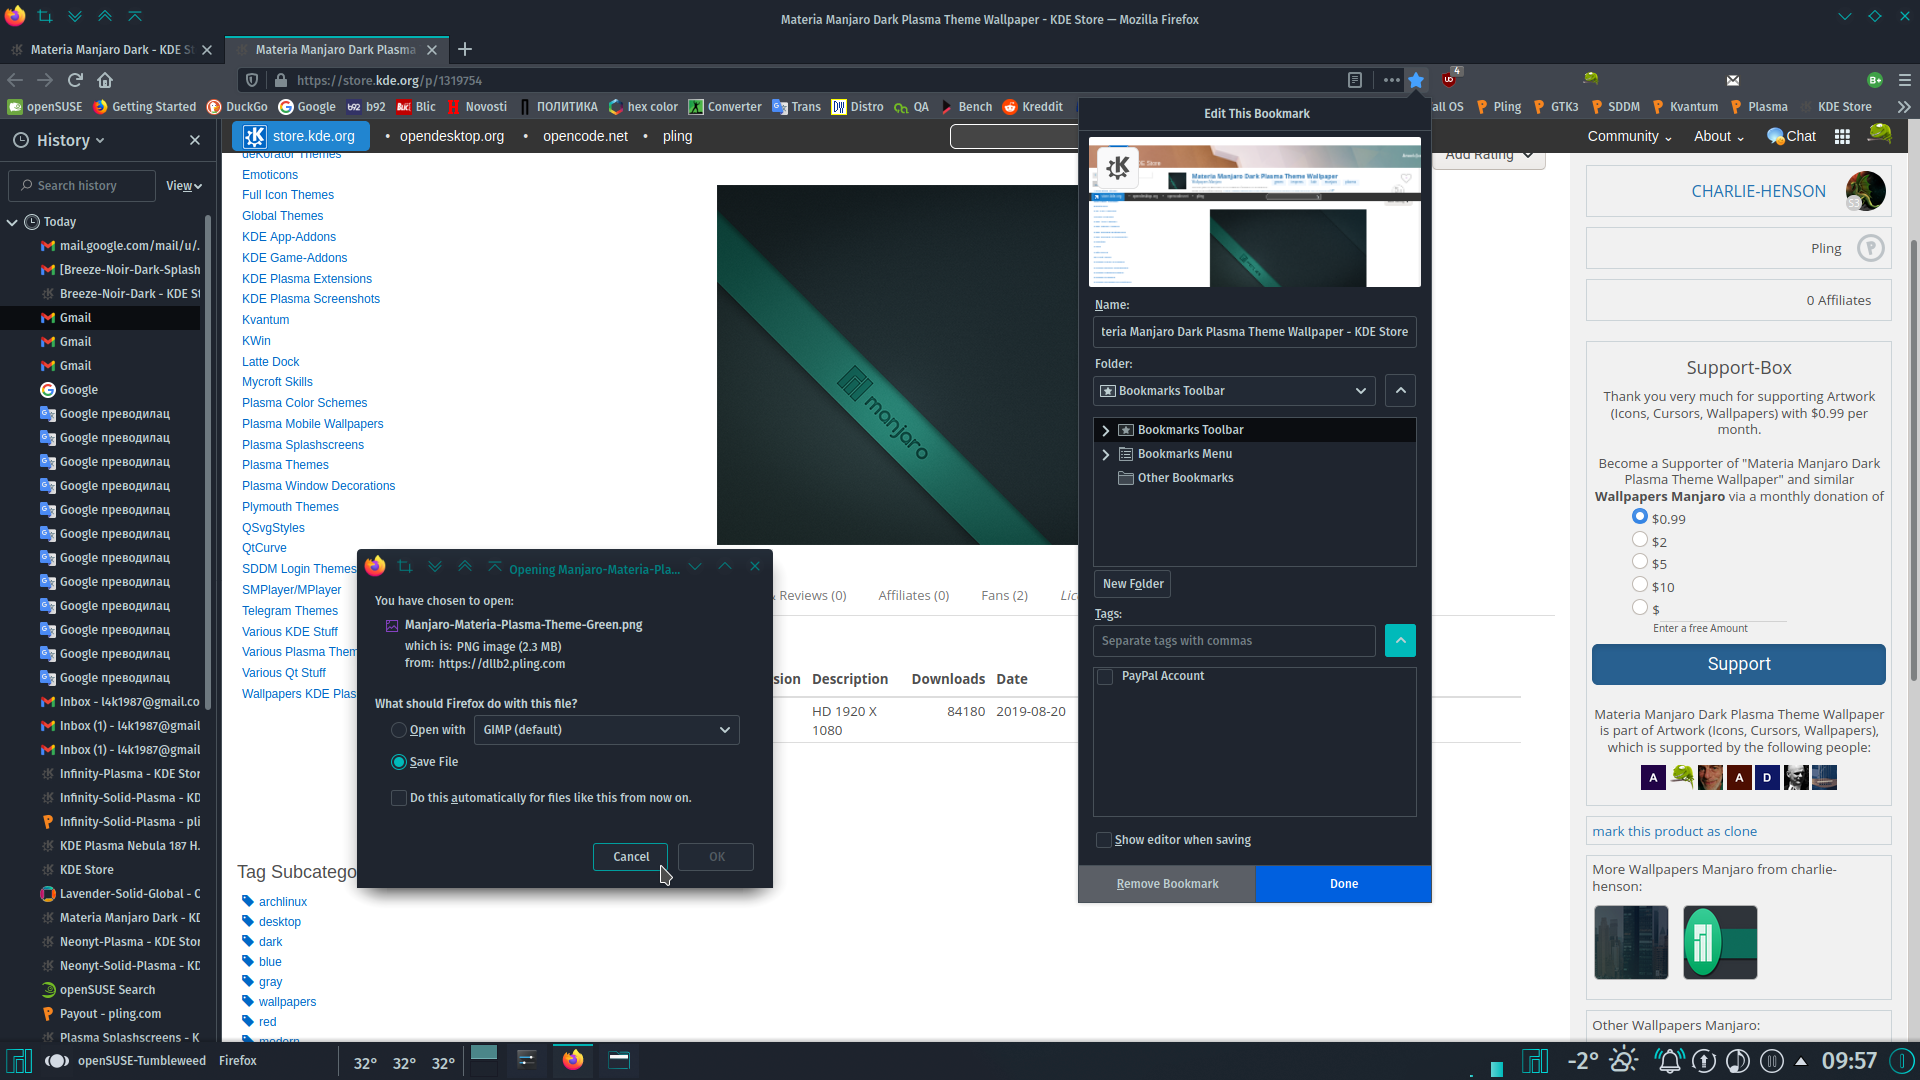The image size is (1920, 1080).
Task: Expand Bookmarks Menu tree item
Action: [x=1106, y=454]
